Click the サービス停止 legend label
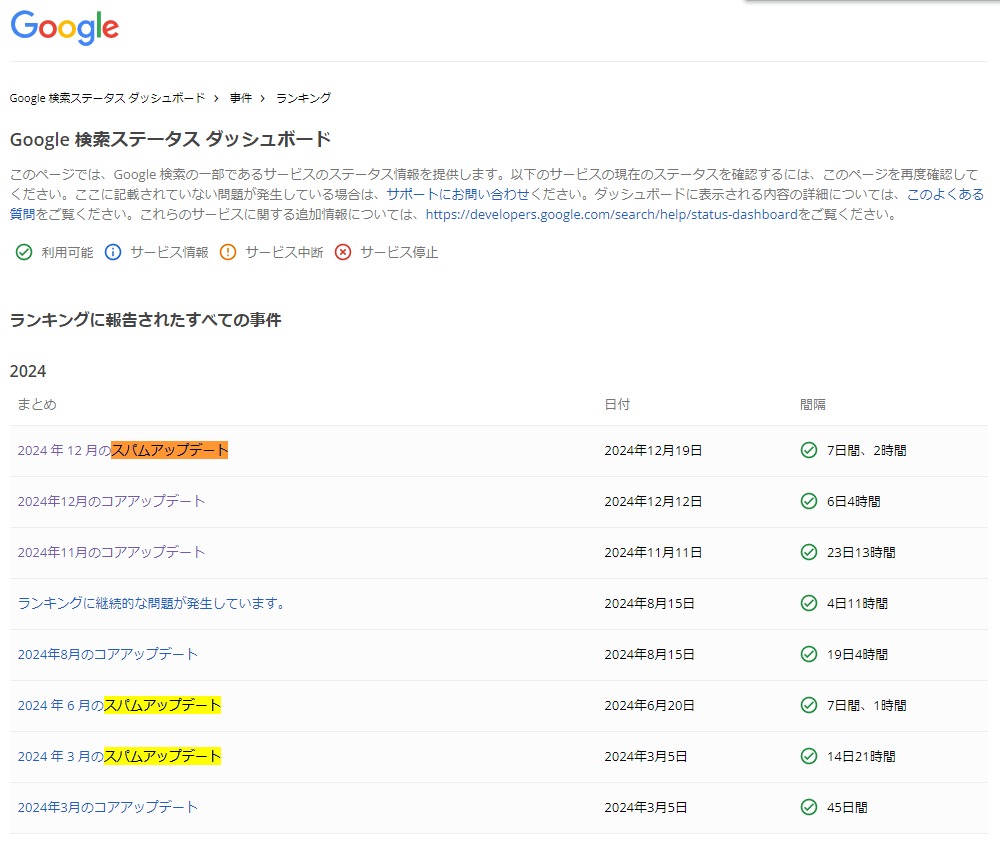 click(x=399, y=252)
